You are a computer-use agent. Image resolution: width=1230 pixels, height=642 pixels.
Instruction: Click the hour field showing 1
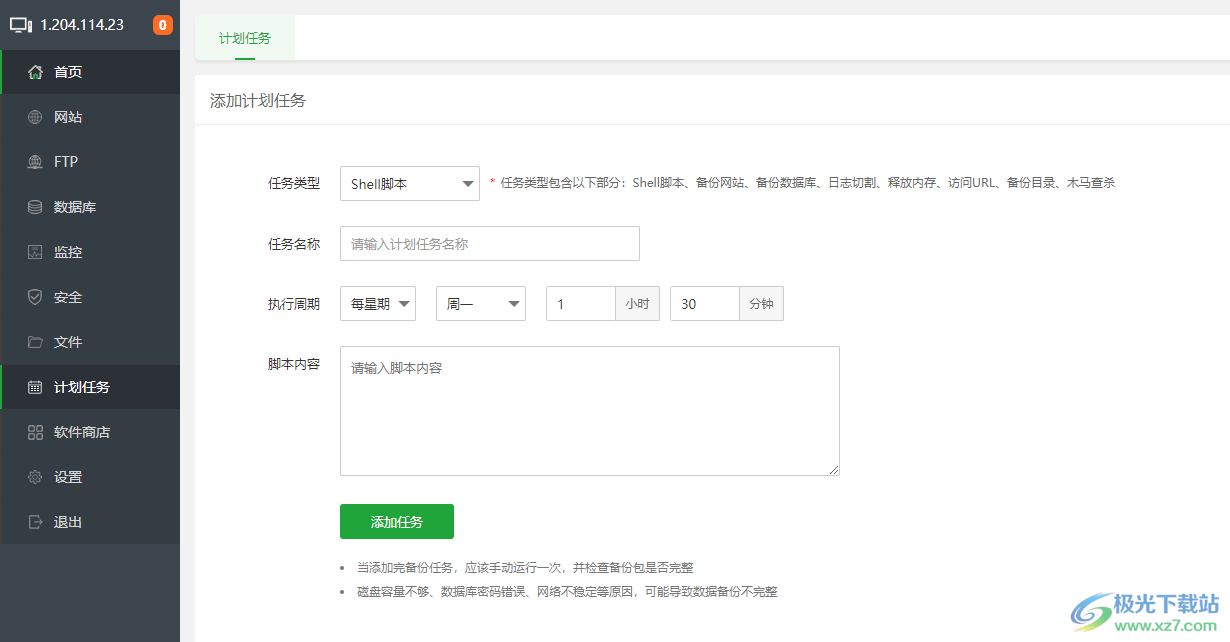[580, 304]
